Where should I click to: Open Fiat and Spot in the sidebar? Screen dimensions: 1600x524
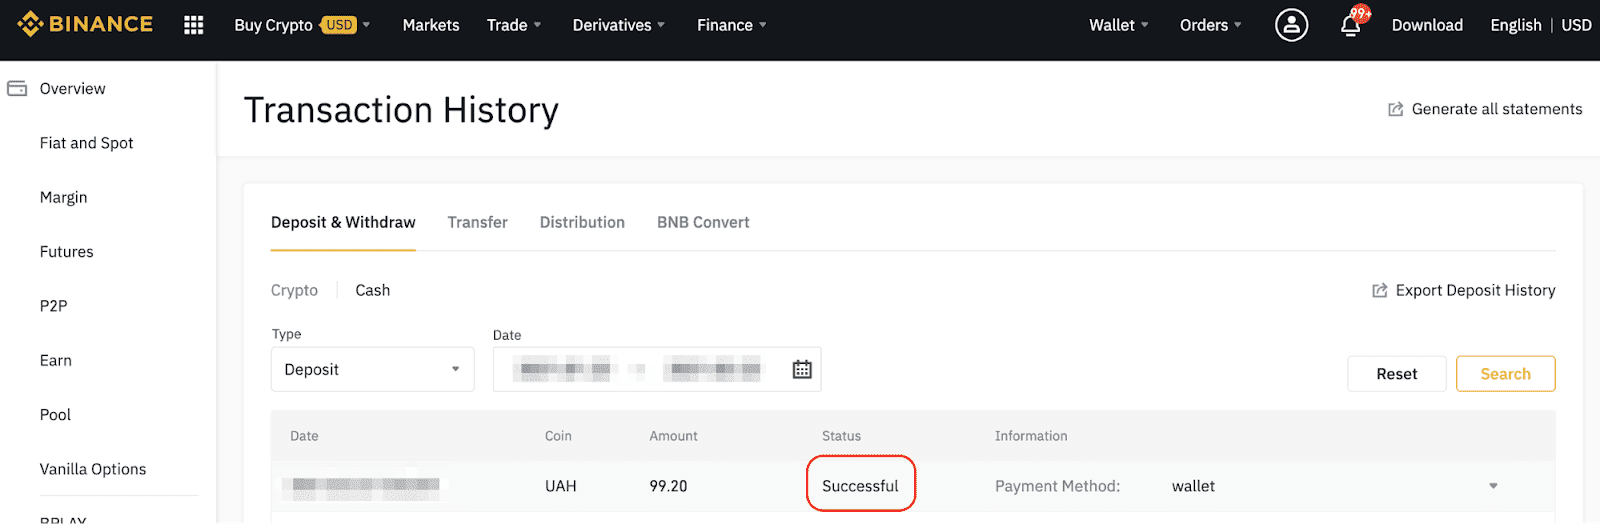click(86, 143)
